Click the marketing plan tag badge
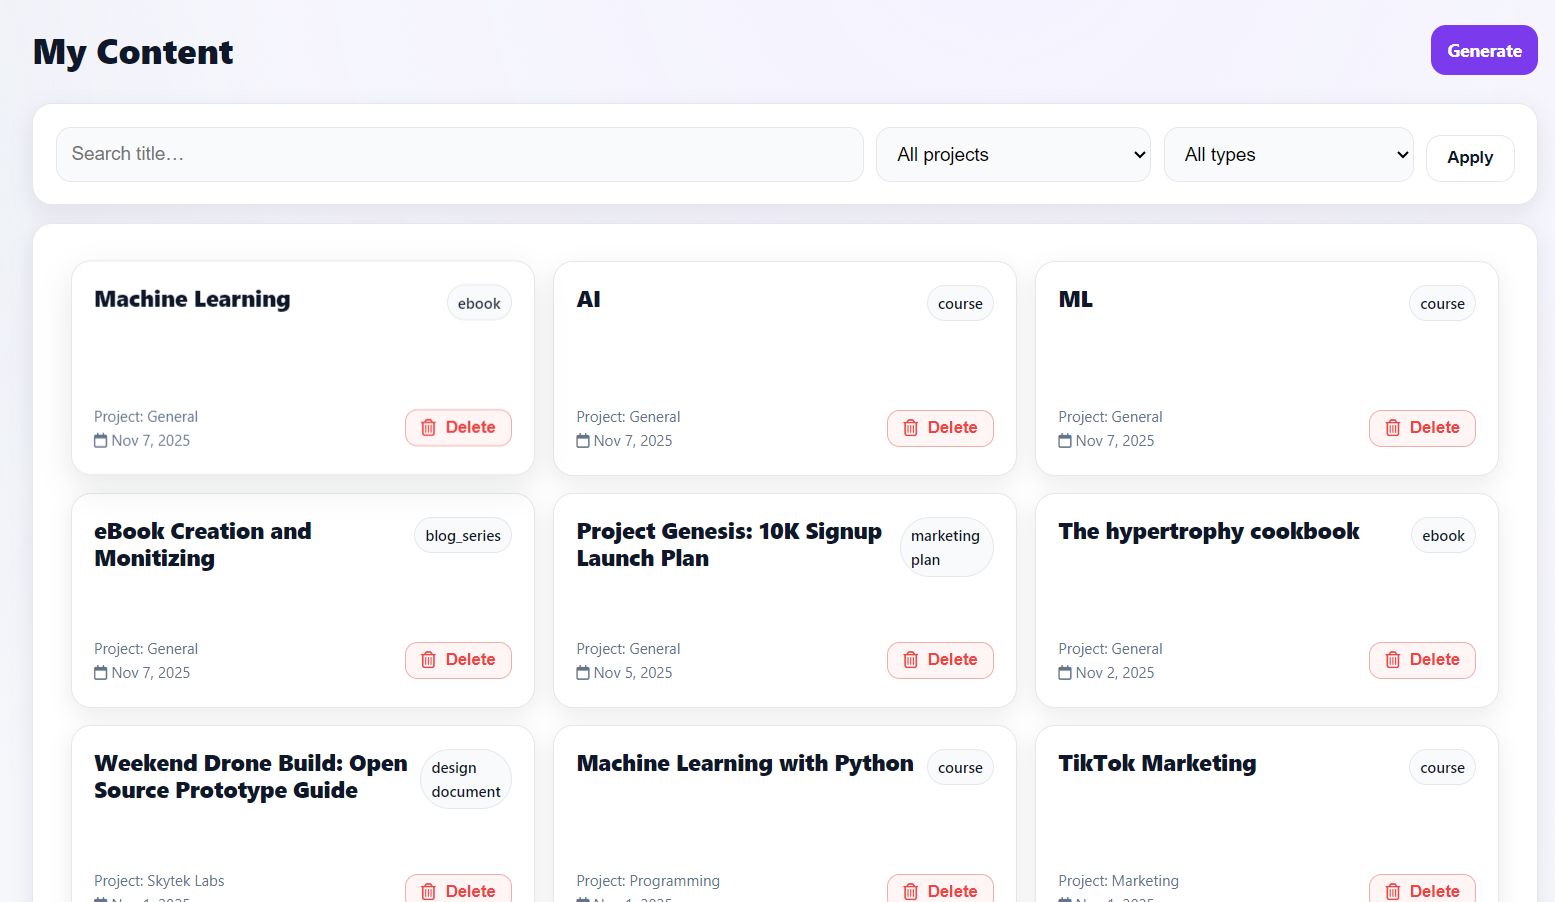Image resolution: width=1555 pixels, height=902 pixels. [x=946, y=548]
